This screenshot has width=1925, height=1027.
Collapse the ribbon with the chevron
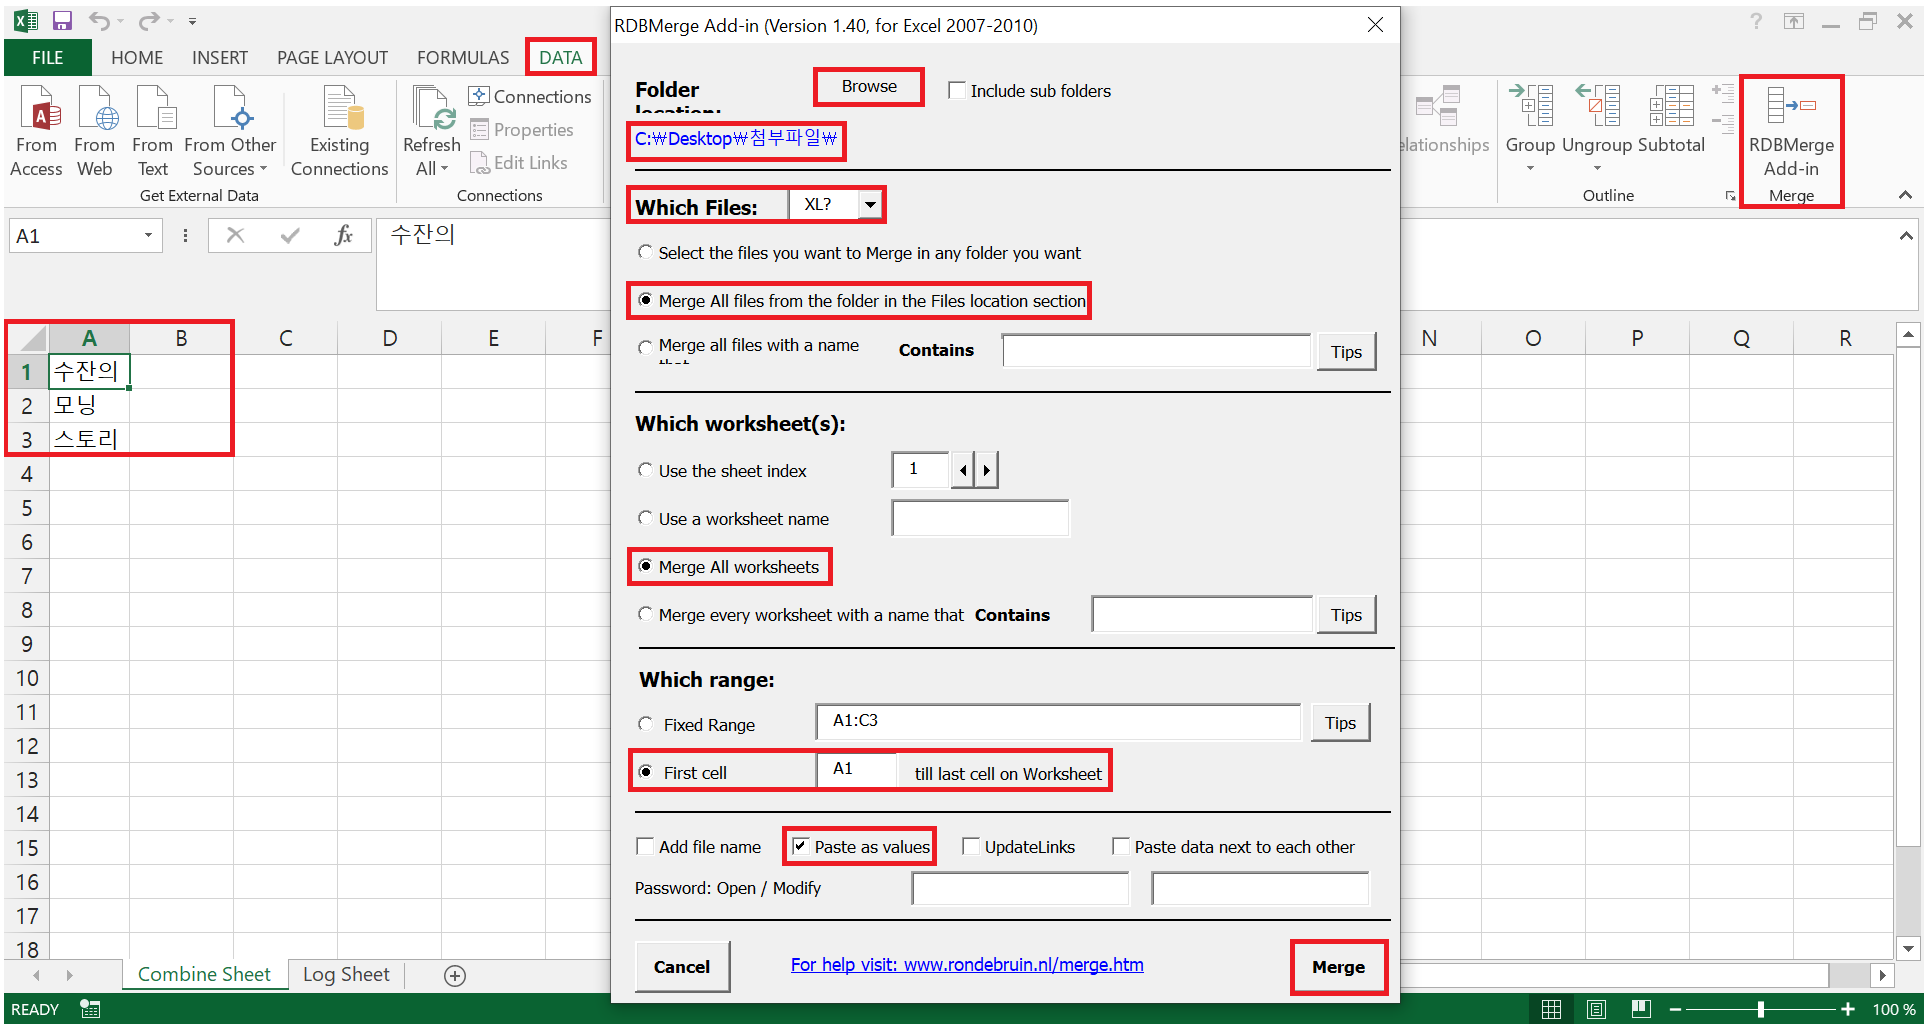[1905, 195]
